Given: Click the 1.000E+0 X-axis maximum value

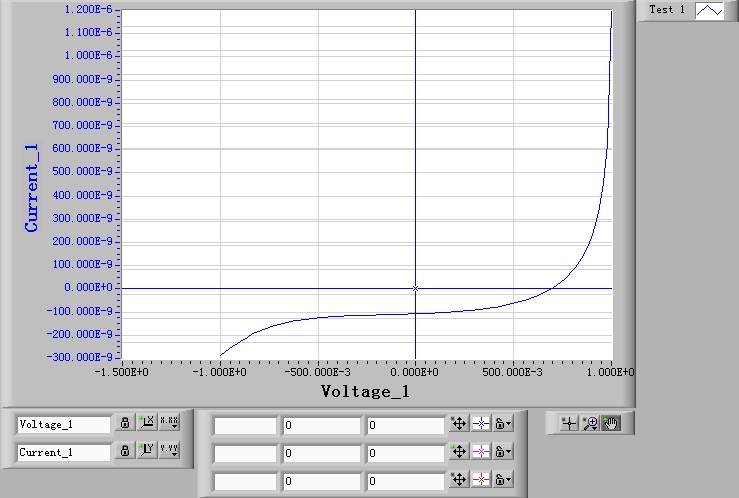Looking at the screenshot, I should (610, 372).
